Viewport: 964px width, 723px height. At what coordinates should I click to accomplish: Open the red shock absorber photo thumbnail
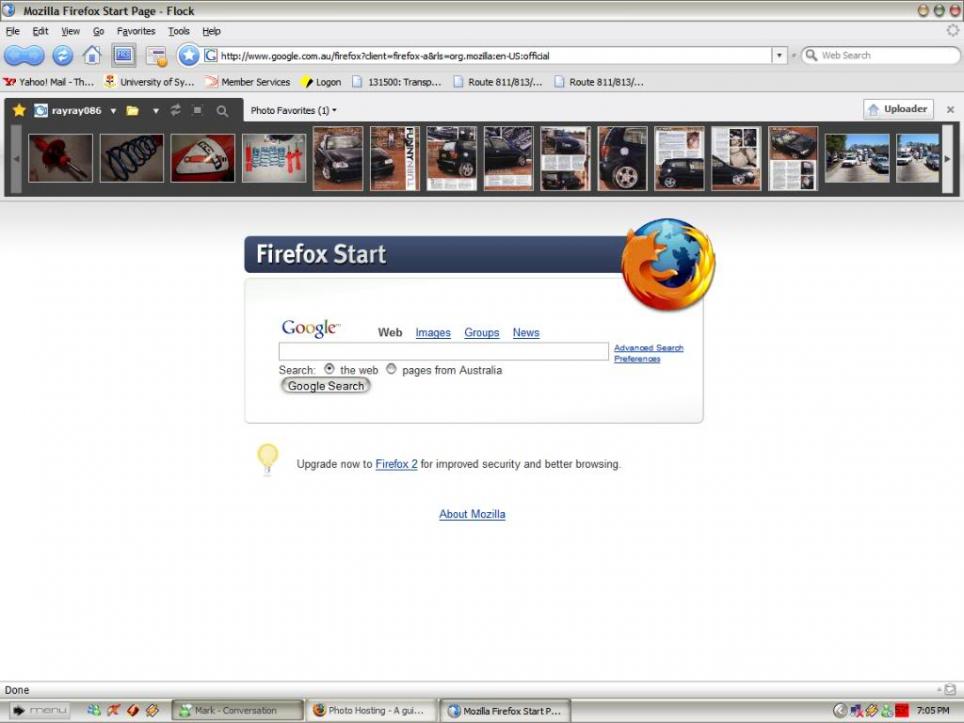[x=60, y=159]
